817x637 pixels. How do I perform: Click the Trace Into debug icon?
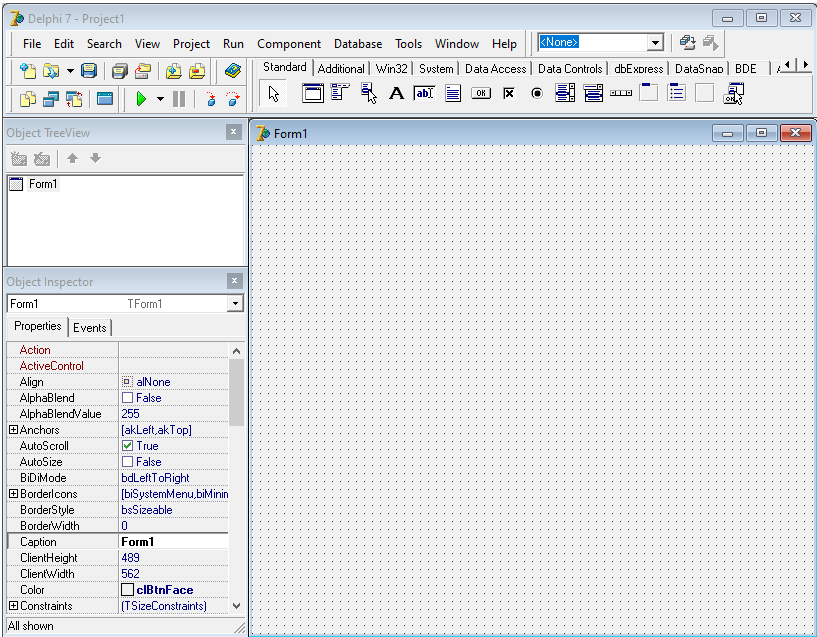211,98
